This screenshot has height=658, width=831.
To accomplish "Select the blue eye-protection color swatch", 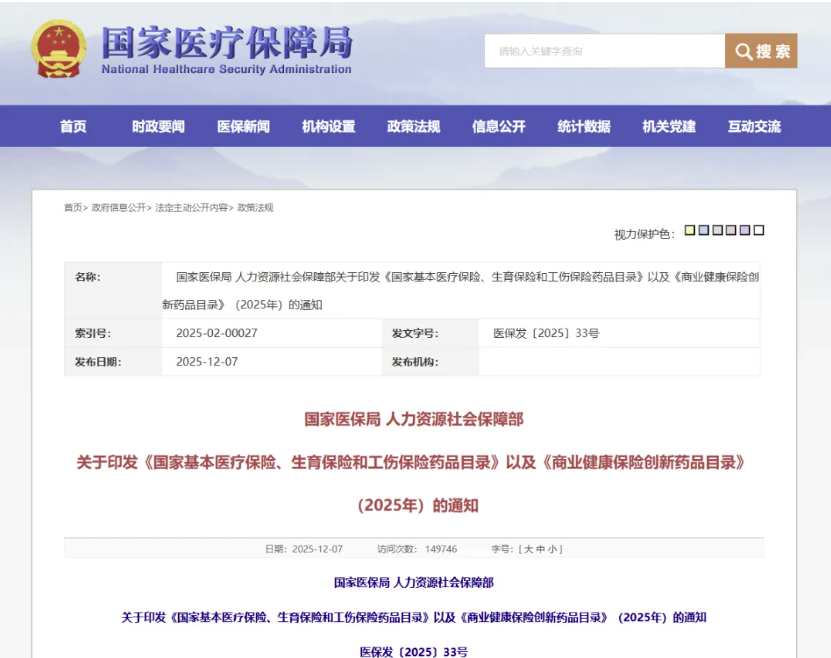I will tap(704, 231).
